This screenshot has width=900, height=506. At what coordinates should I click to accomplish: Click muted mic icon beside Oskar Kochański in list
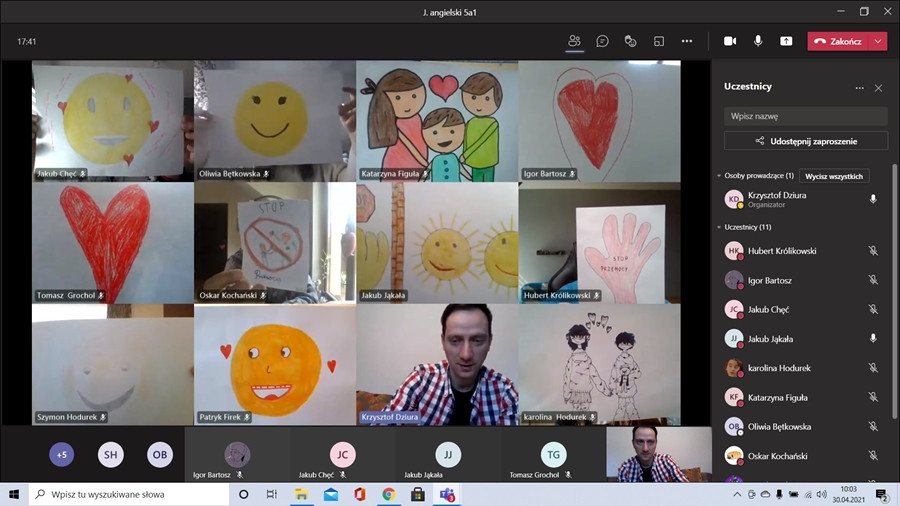tap(873, 456)
